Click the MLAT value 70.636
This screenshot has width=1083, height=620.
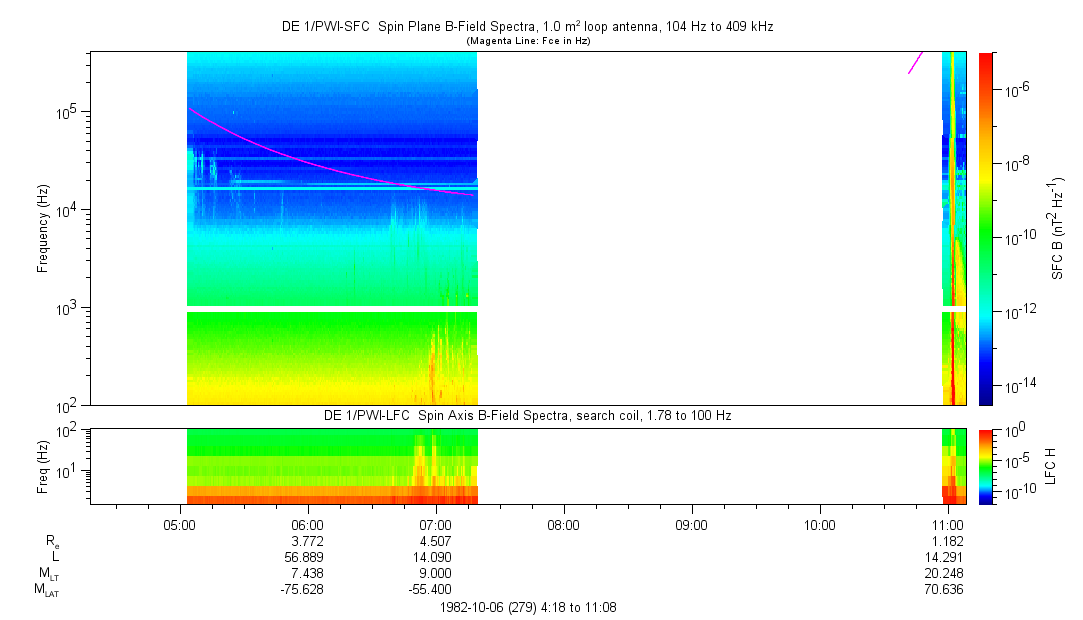pos(947,590)
